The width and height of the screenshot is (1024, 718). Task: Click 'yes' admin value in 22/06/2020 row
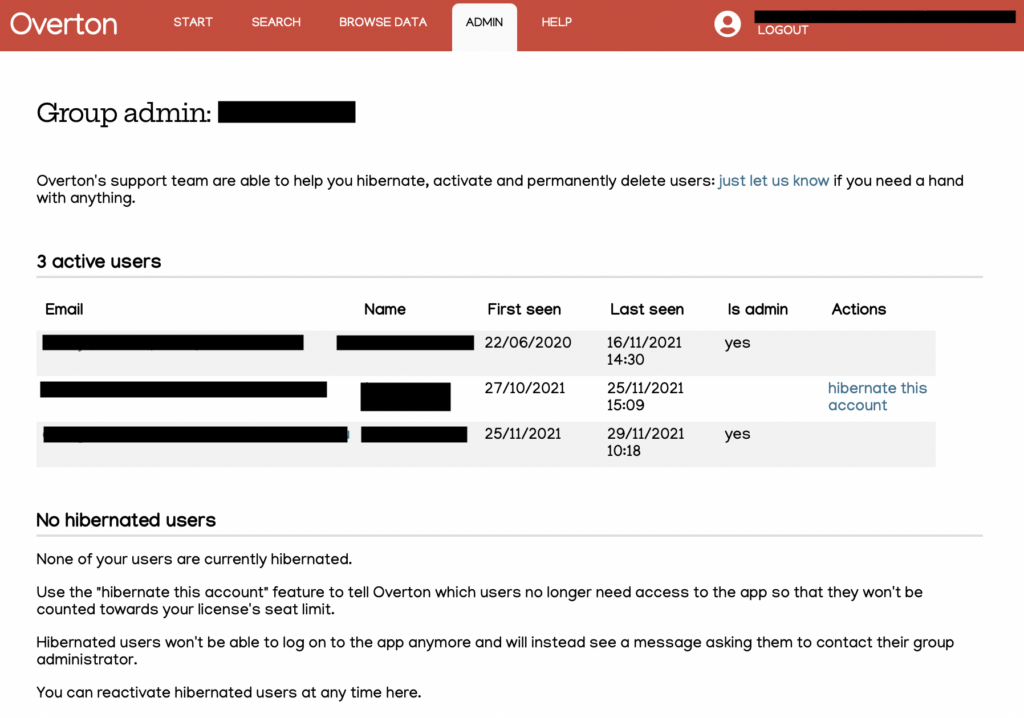(x=737, y=343)
